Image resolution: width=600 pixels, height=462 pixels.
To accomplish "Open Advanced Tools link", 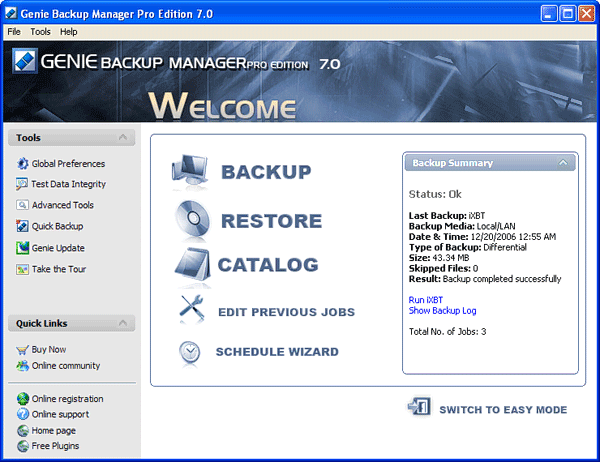I will [63, 205].
